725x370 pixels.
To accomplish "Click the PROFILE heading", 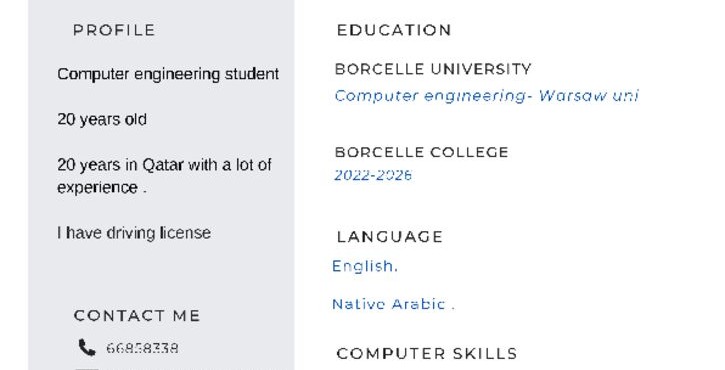I will tap(114, 30).
